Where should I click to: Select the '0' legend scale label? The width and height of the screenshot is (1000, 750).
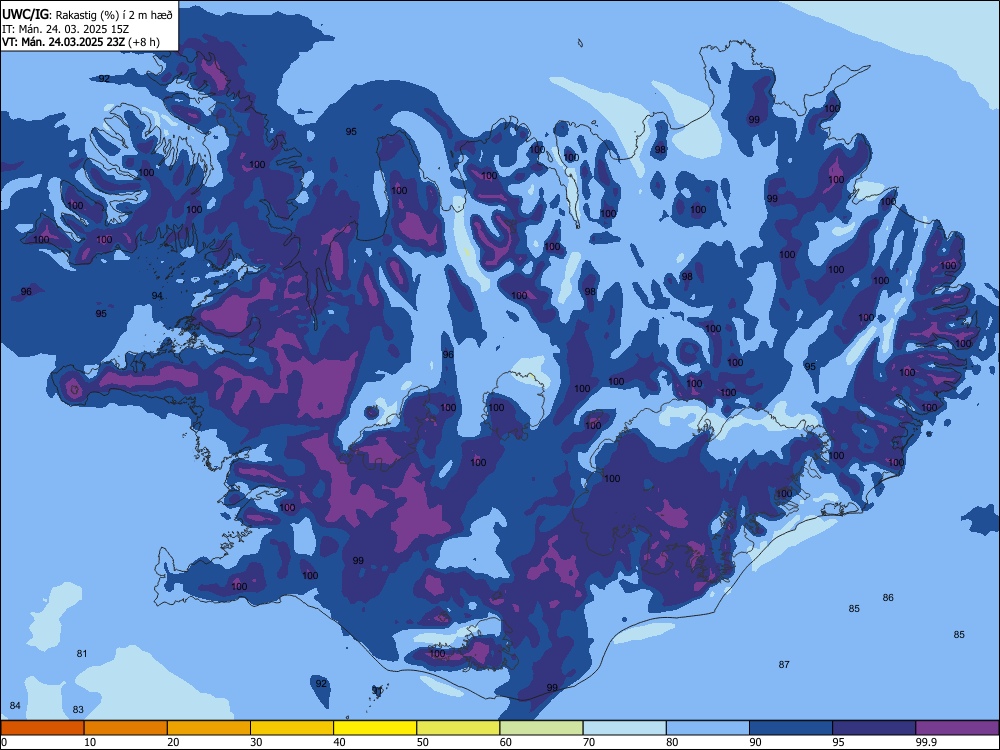point(4,742)
